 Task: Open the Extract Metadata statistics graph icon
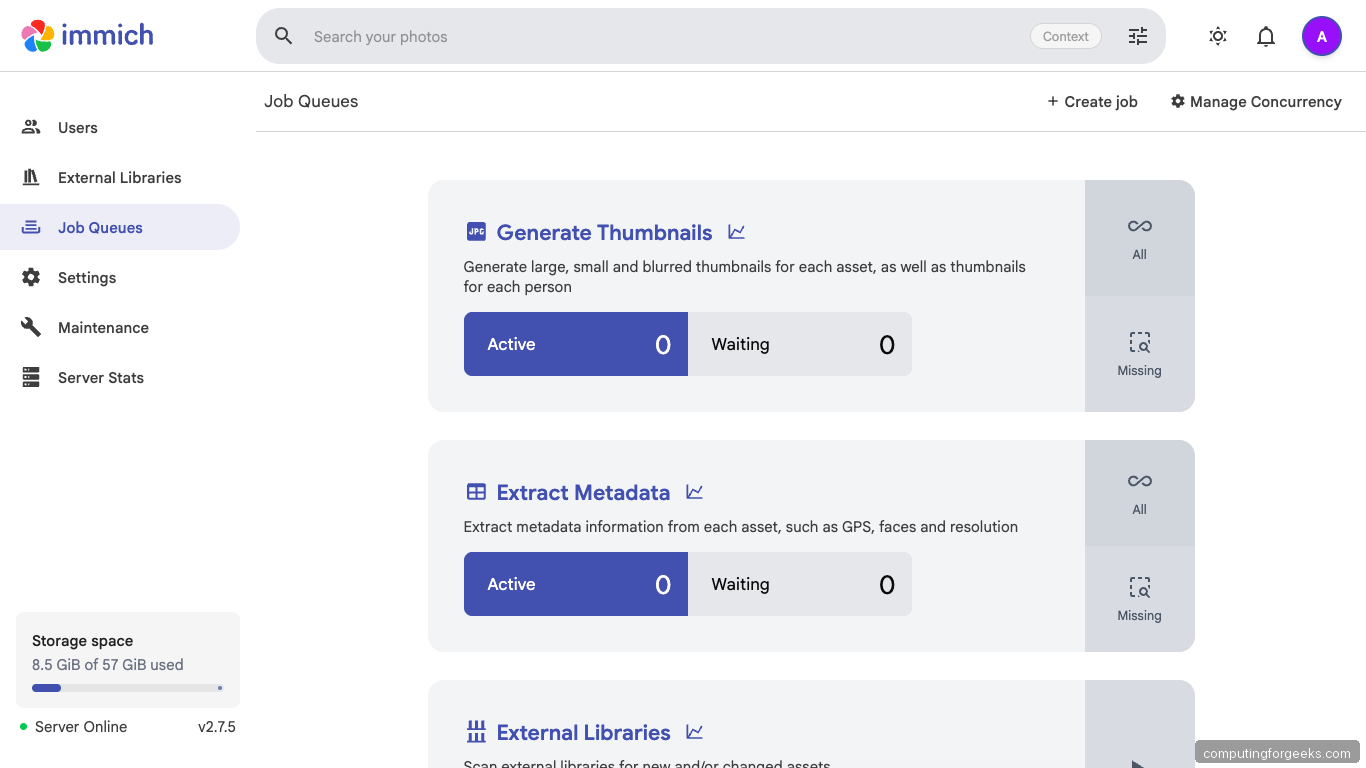click(694, 492)
